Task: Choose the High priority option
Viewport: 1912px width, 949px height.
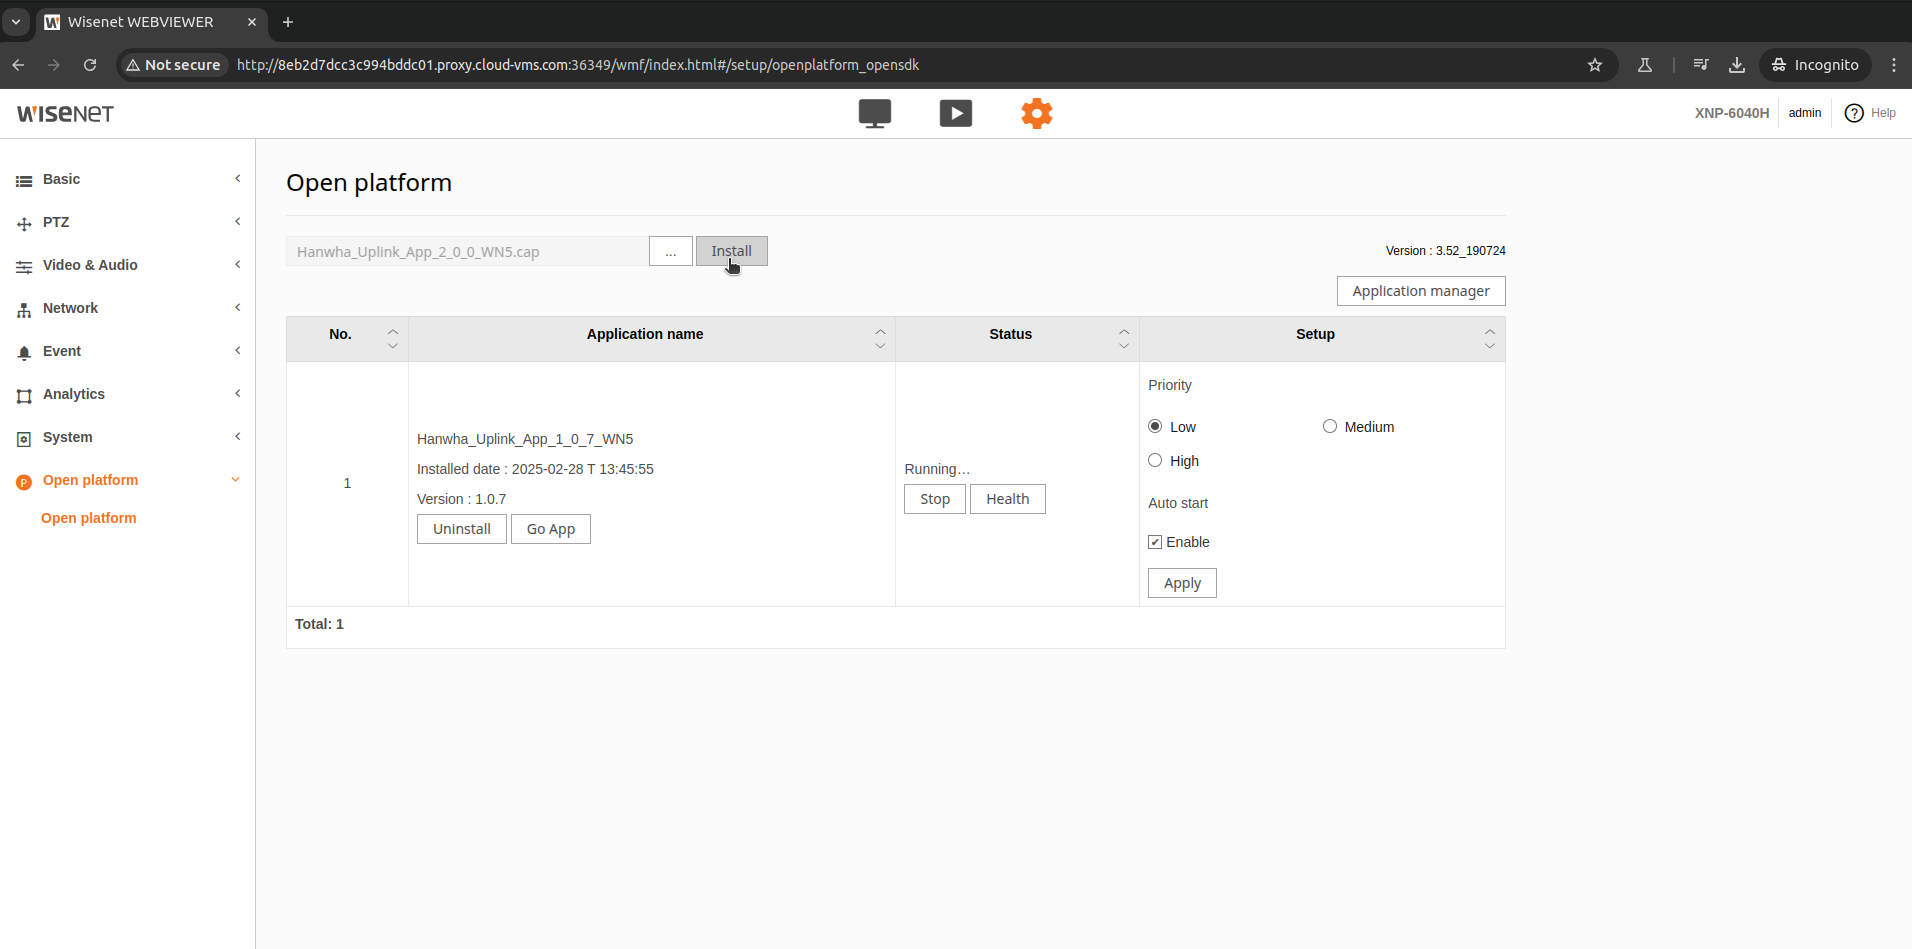Action: [x=1155, y=460]
